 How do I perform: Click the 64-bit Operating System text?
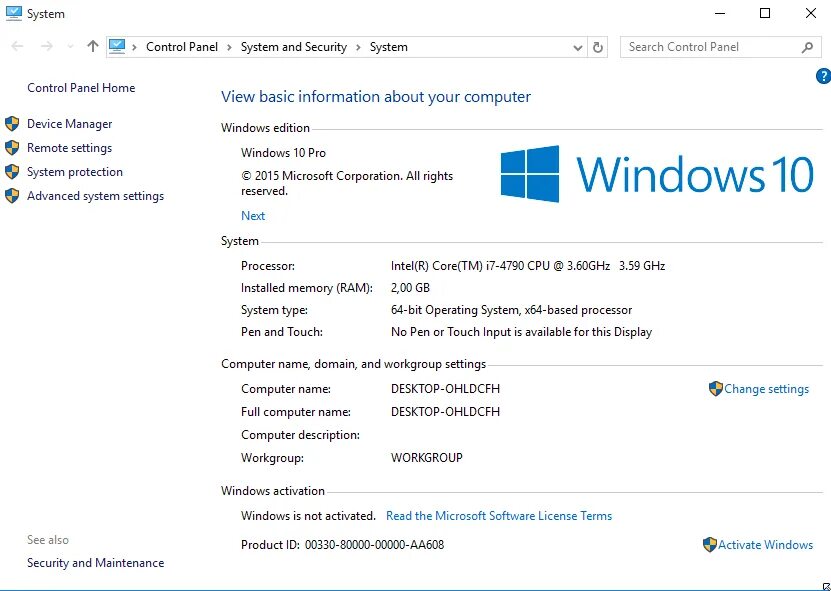[x=511, y=310]
